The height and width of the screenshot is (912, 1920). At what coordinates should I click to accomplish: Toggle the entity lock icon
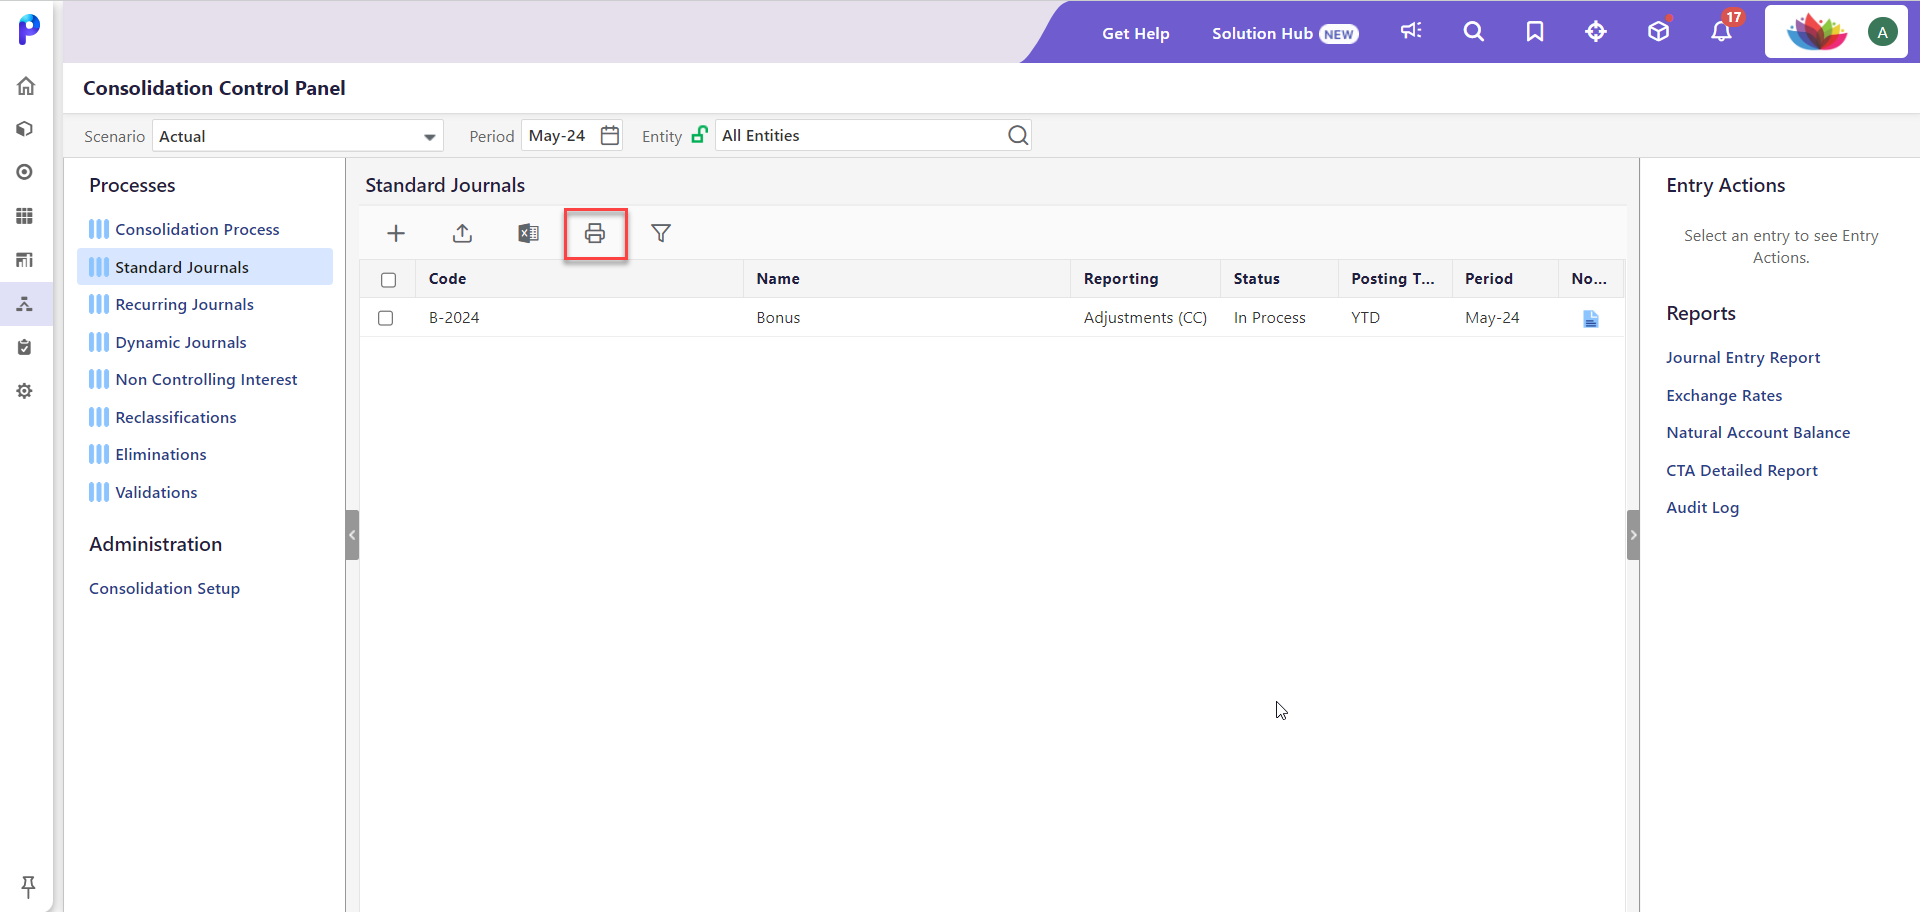pos(700,134)
